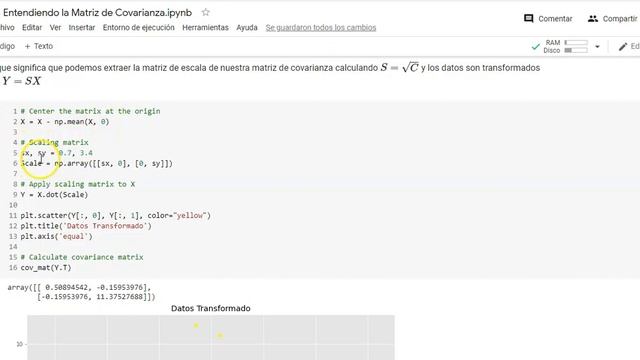Click the Y = SX formula
The image size is (640, 360).
coord(22,81)
